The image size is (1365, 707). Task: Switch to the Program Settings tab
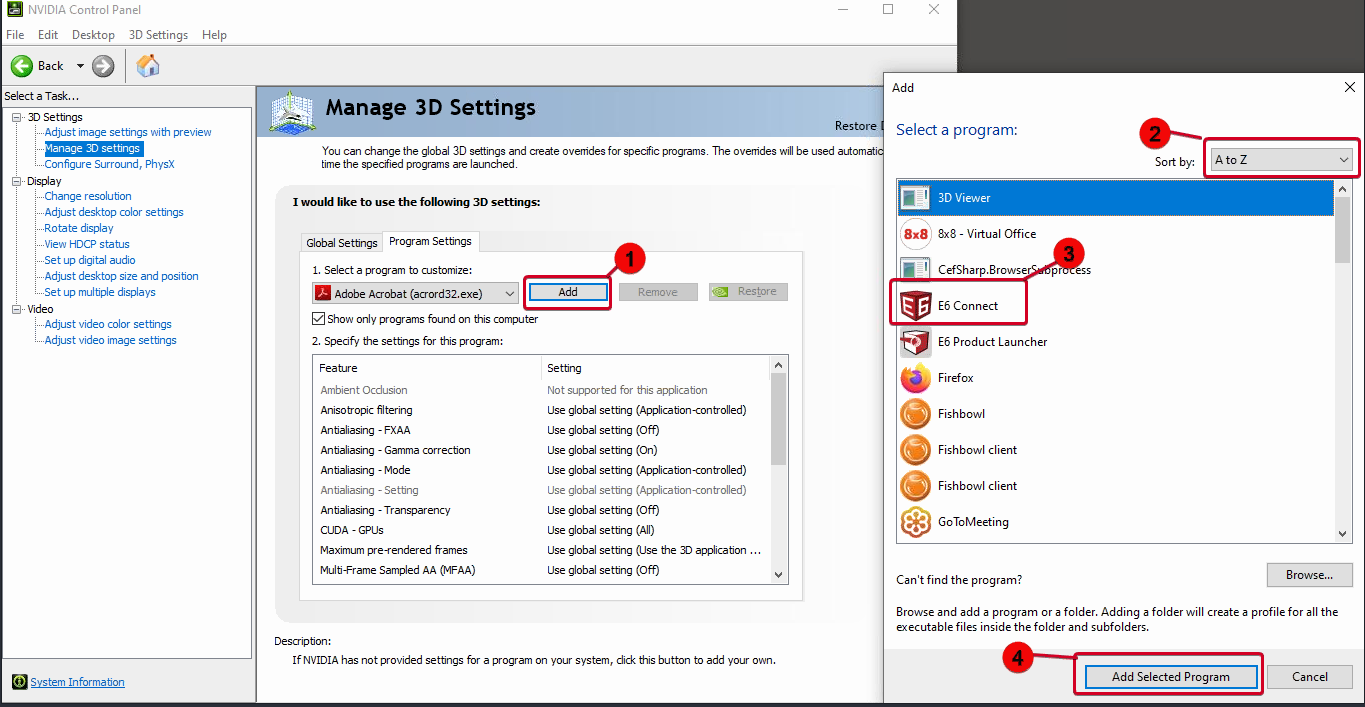430,241
